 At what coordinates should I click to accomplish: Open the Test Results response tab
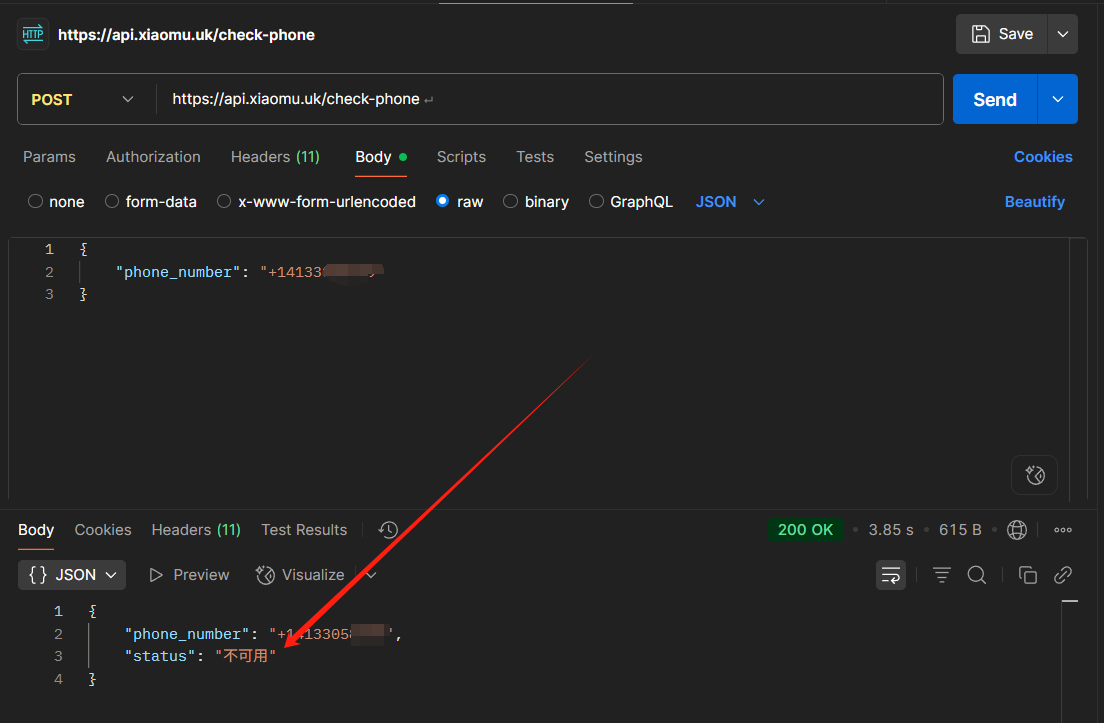click(304, 530)
